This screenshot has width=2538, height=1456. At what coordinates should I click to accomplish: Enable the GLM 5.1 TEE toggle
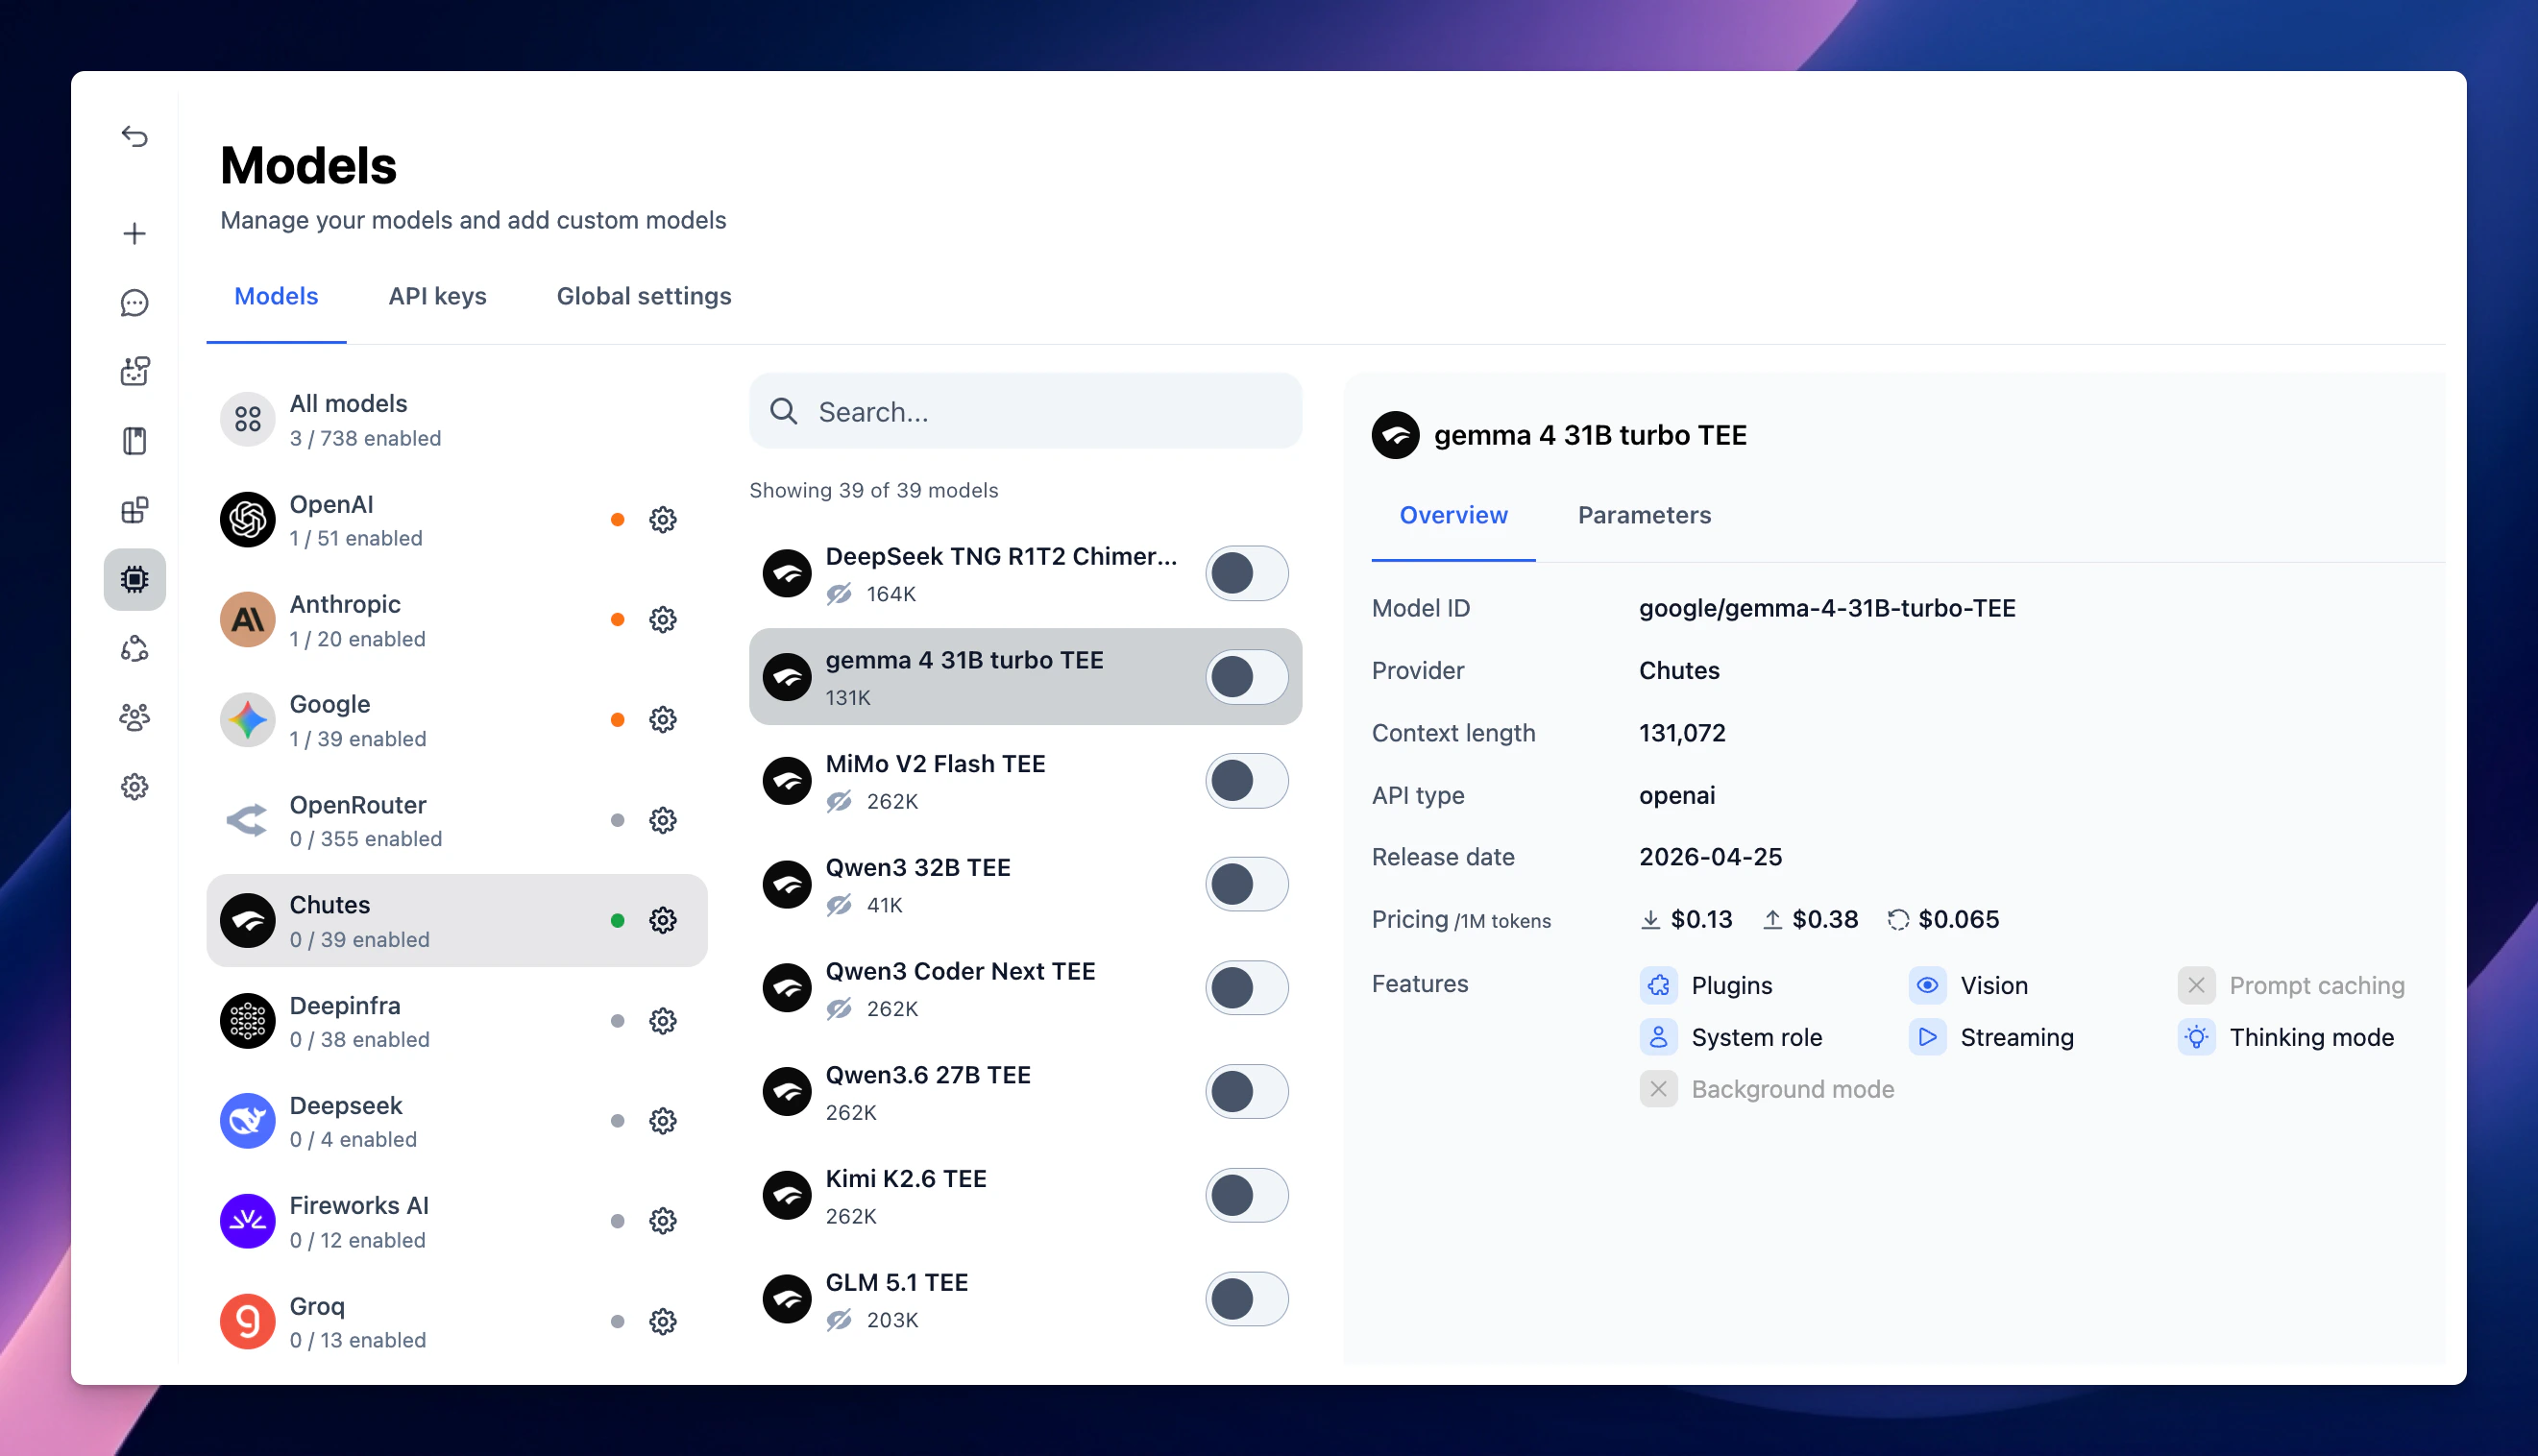[1246, 1299]
